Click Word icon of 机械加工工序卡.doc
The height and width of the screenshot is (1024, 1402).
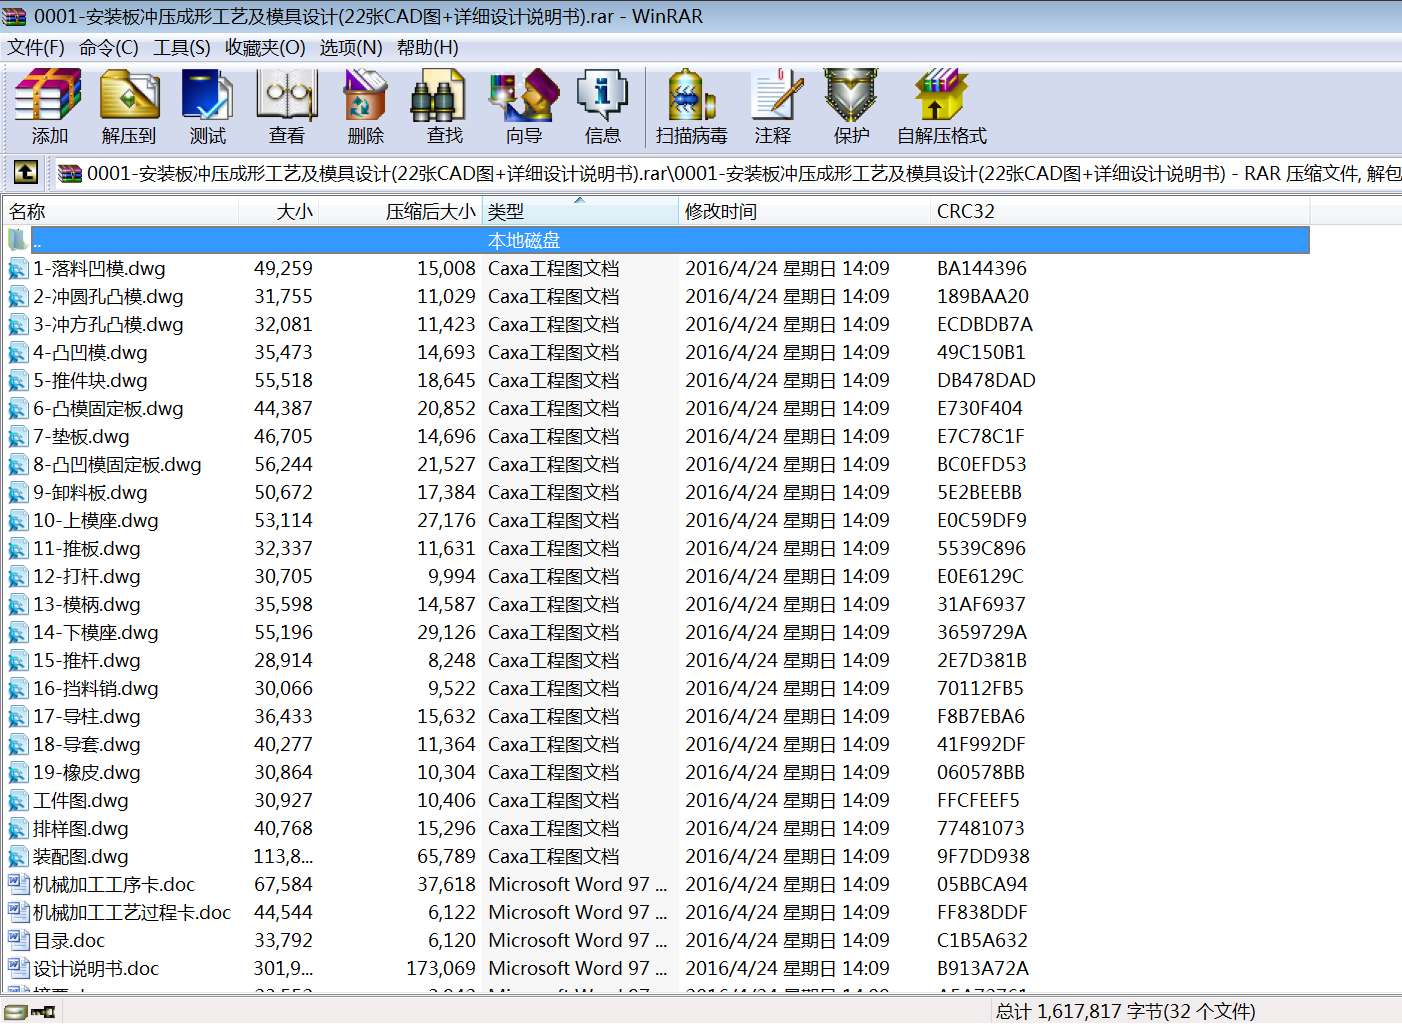[18, 884]
